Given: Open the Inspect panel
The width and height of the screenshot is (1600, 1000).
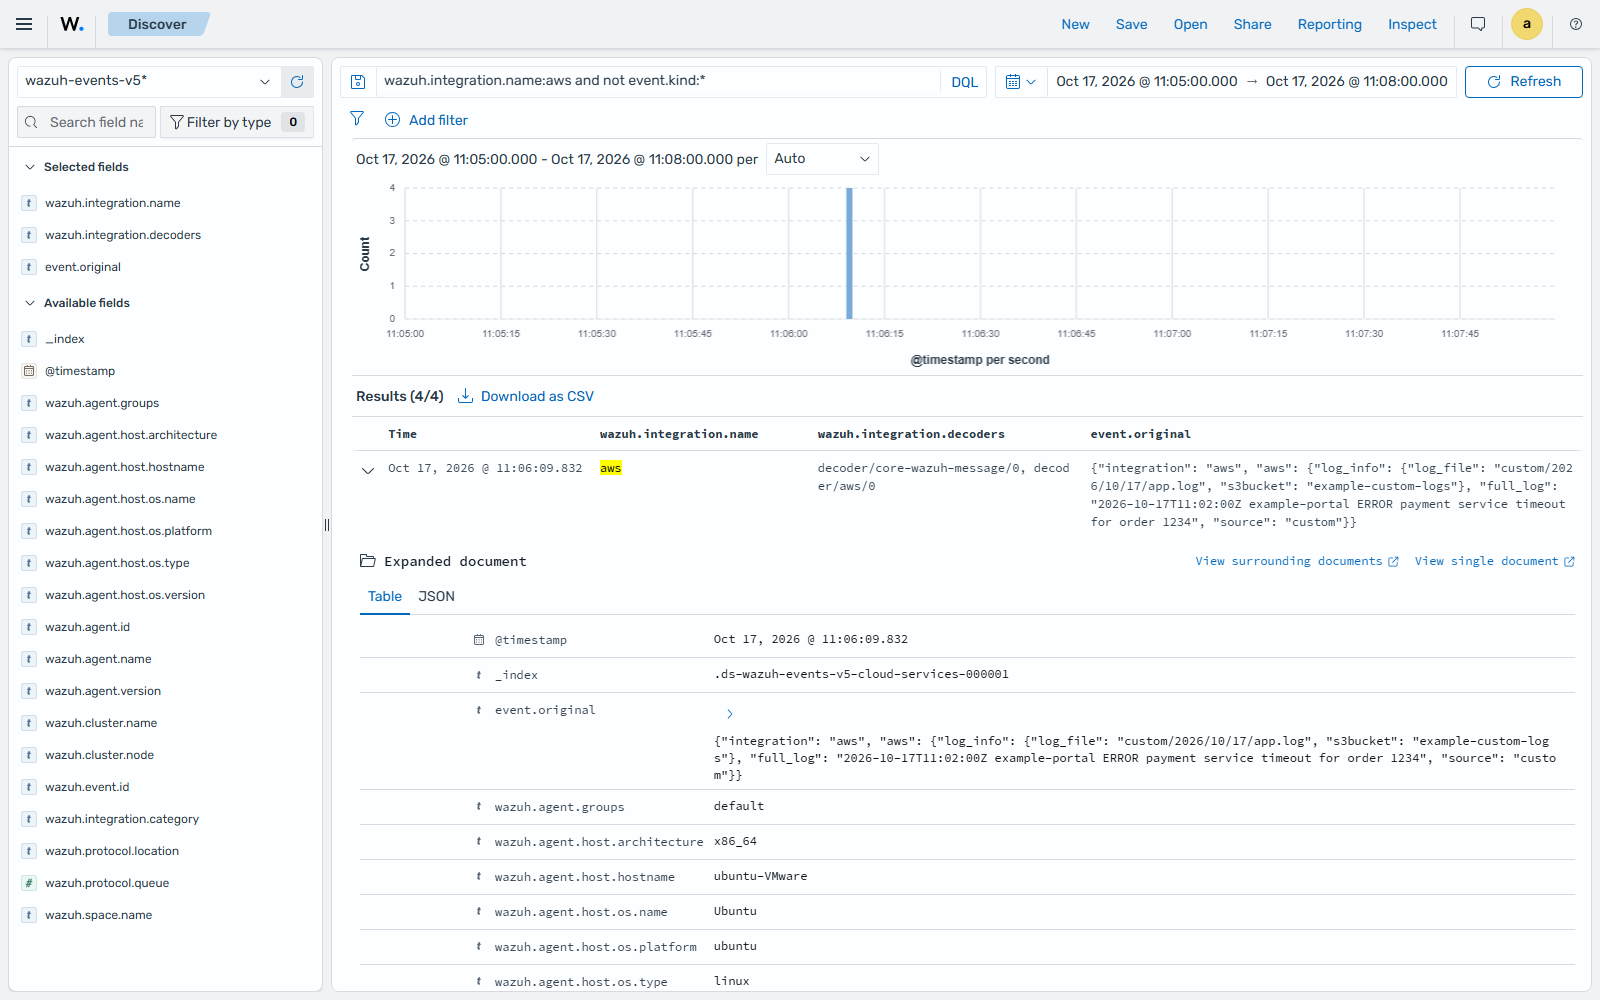Looking at the screenshot, I should click(x=1412, y=24).
